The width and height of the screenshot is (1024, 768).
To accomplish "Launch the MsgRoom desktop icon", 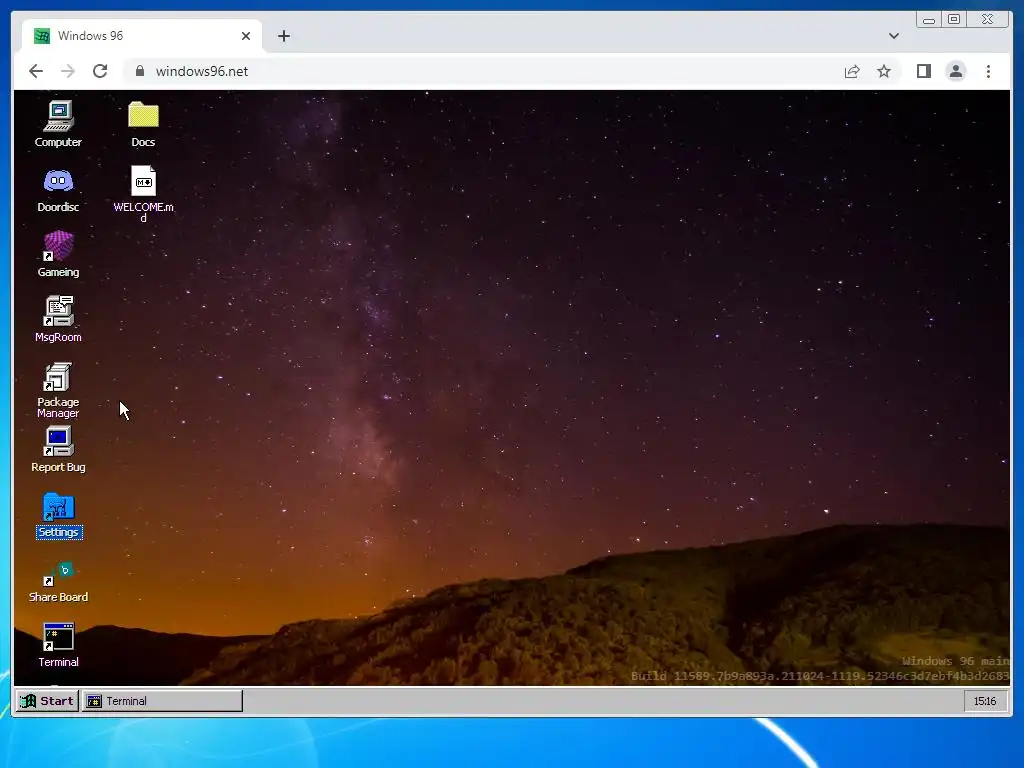I will click(x=58, y=319).
